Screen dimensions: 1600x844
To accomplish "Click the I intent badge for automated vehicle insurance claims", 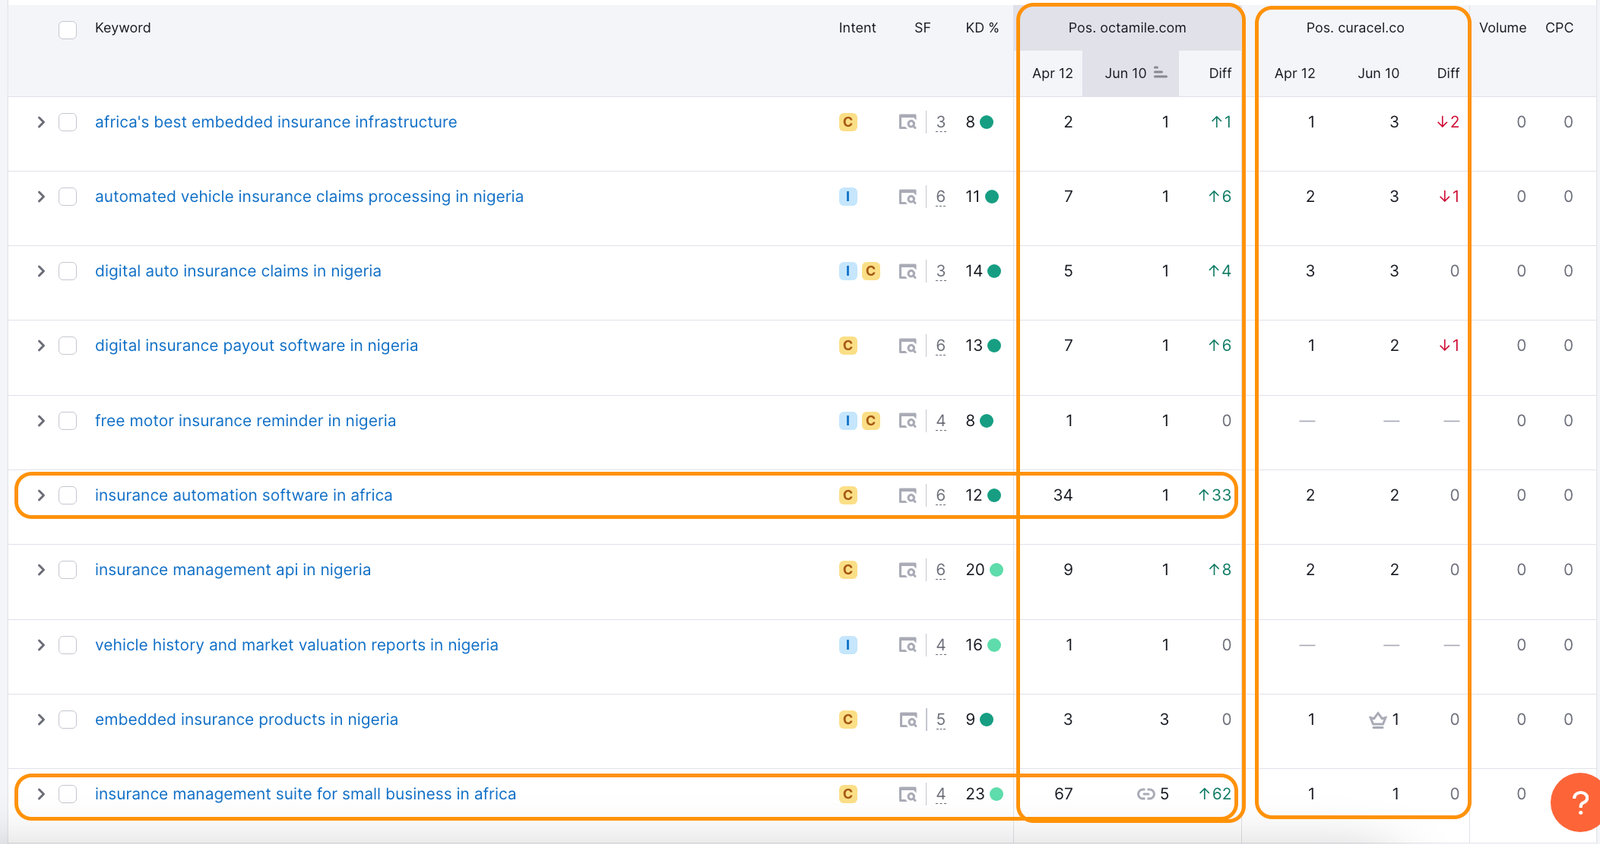I will click(848, 197).
